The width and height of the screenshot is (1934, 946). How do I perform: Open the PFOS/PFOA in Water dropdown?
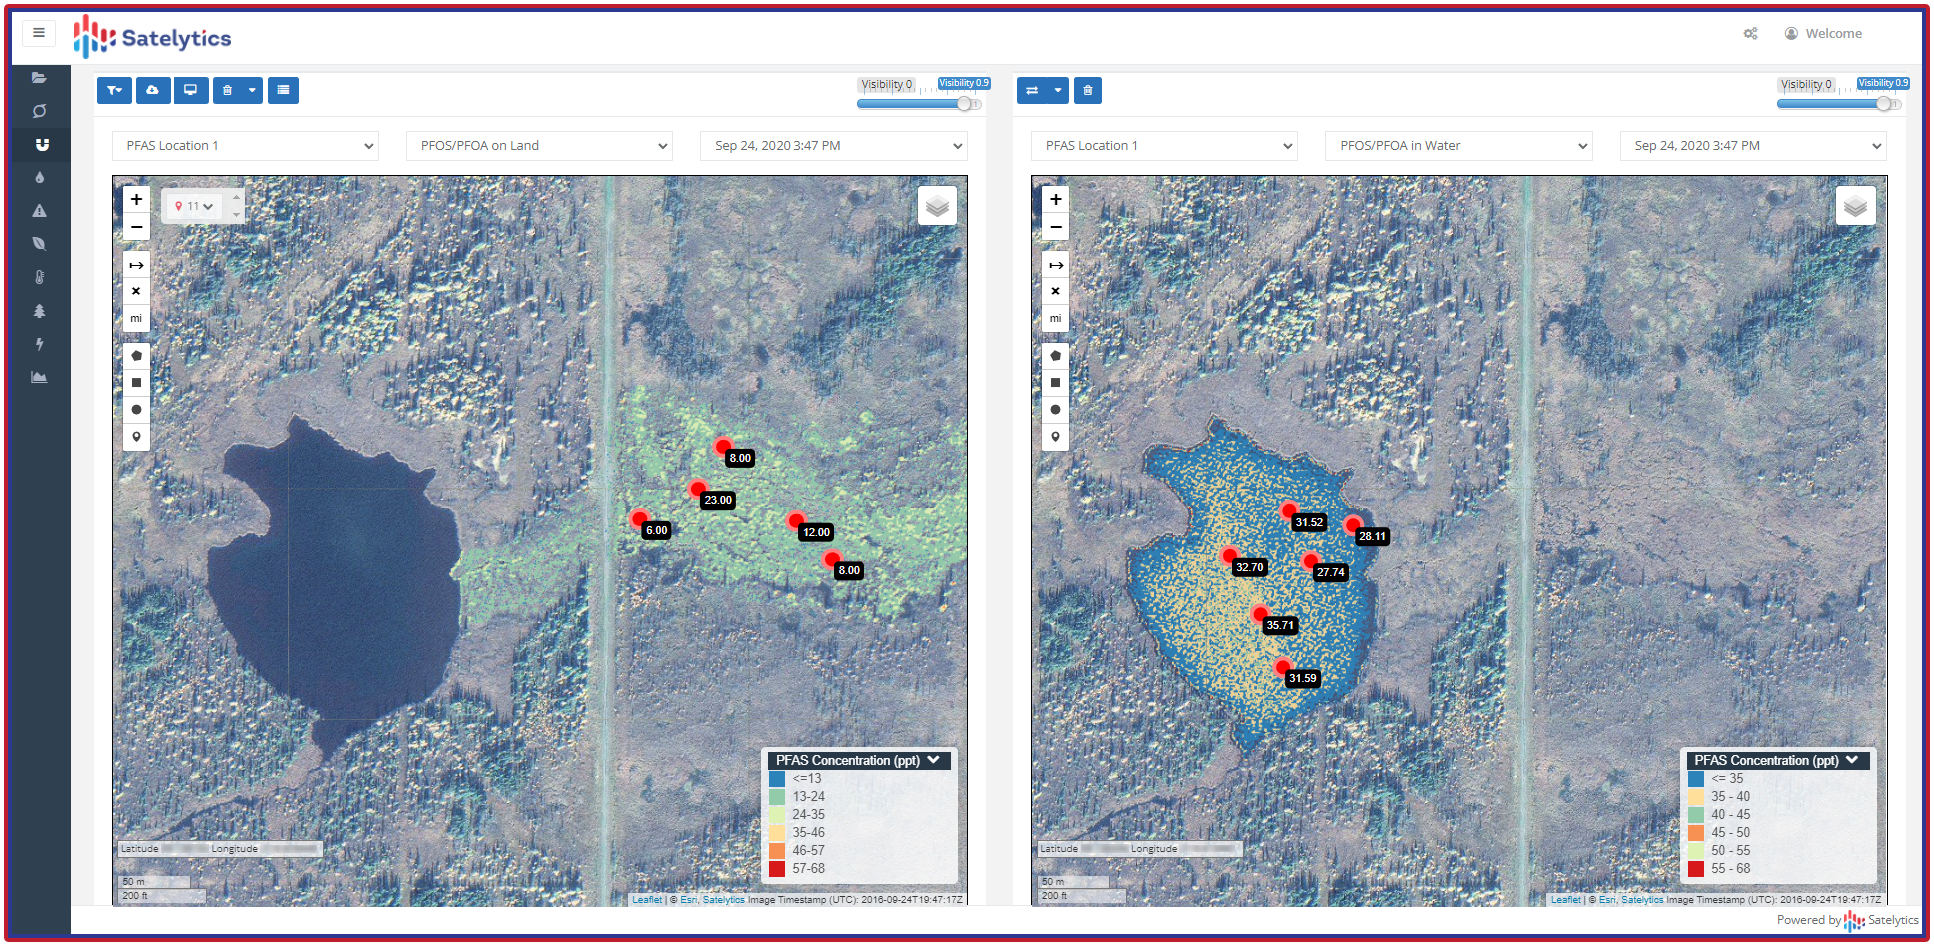pos(1458,146)
